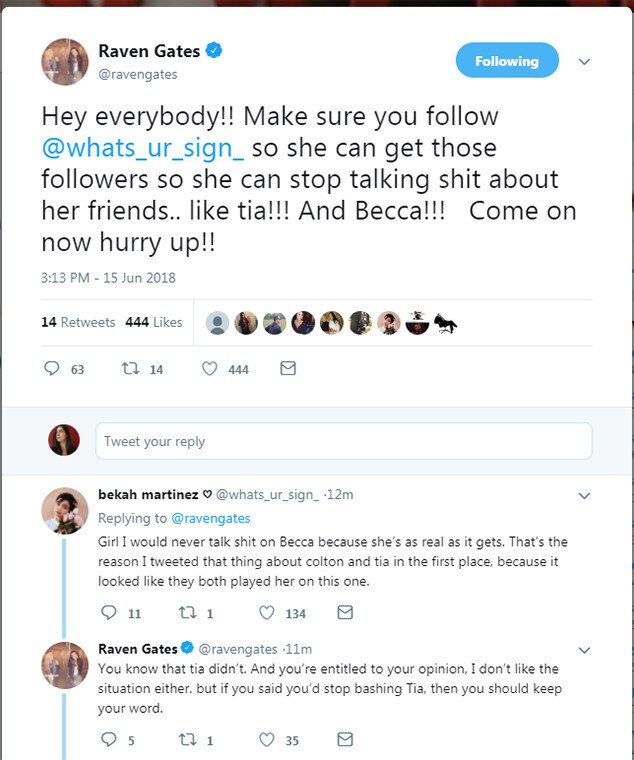Viewport: 634px width, 760px height.
Task: Retweet the main tweet with 14 retweets
Action: point(128,369)
